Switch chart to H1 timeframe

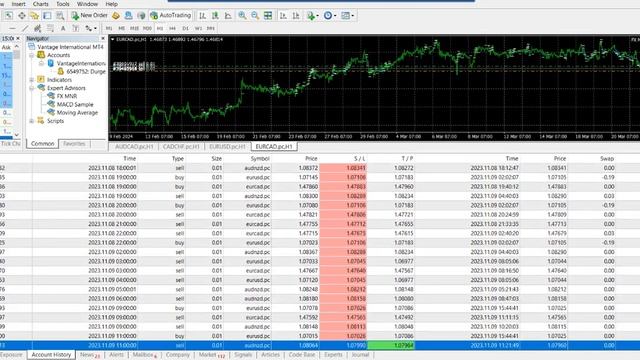(x=160, y=28)
